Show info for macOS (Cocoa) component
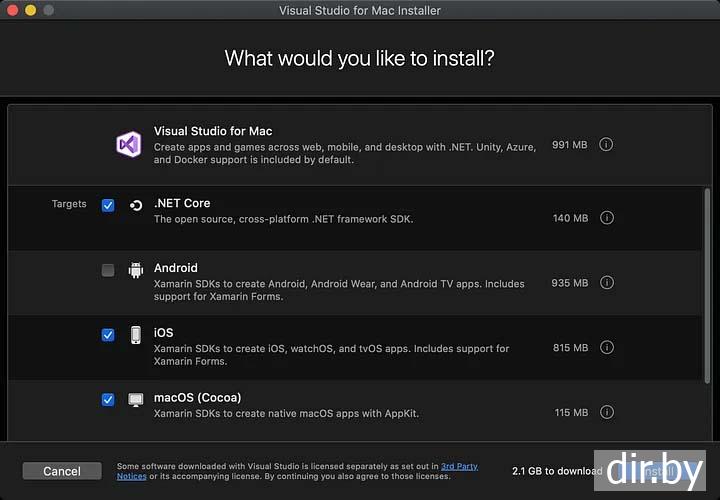Image resolution: width=720 pixels, height=500 pixels. point(606,412)
